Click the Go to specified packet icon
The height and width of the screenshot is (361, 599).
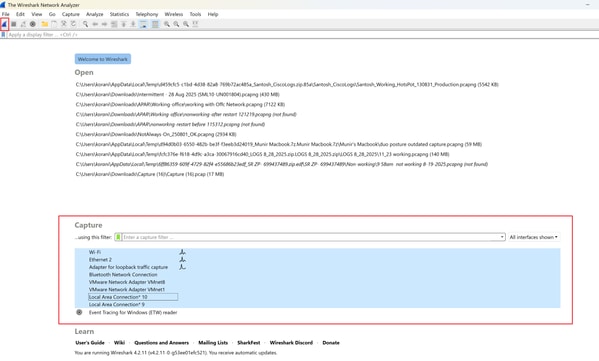tap(114, 24)
